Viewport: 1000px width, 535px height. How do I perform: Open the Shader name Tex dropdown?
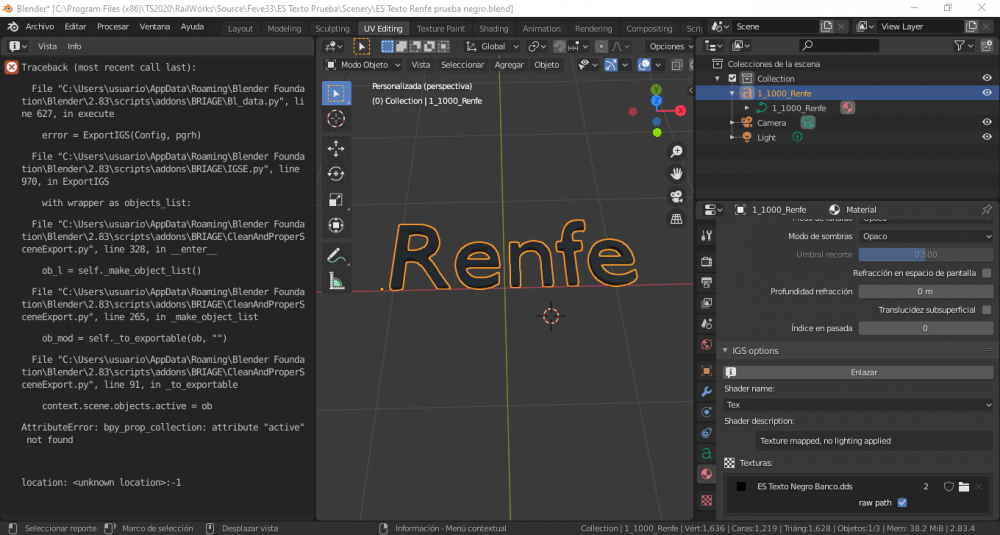(858, 405)
